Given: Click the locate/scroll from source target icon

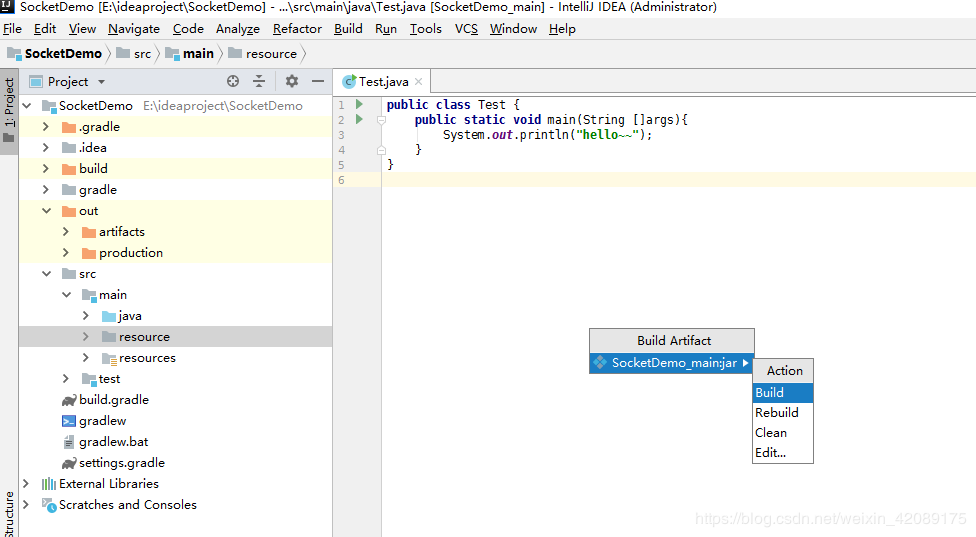Looking at the screenshot, I should click(233, 81).
